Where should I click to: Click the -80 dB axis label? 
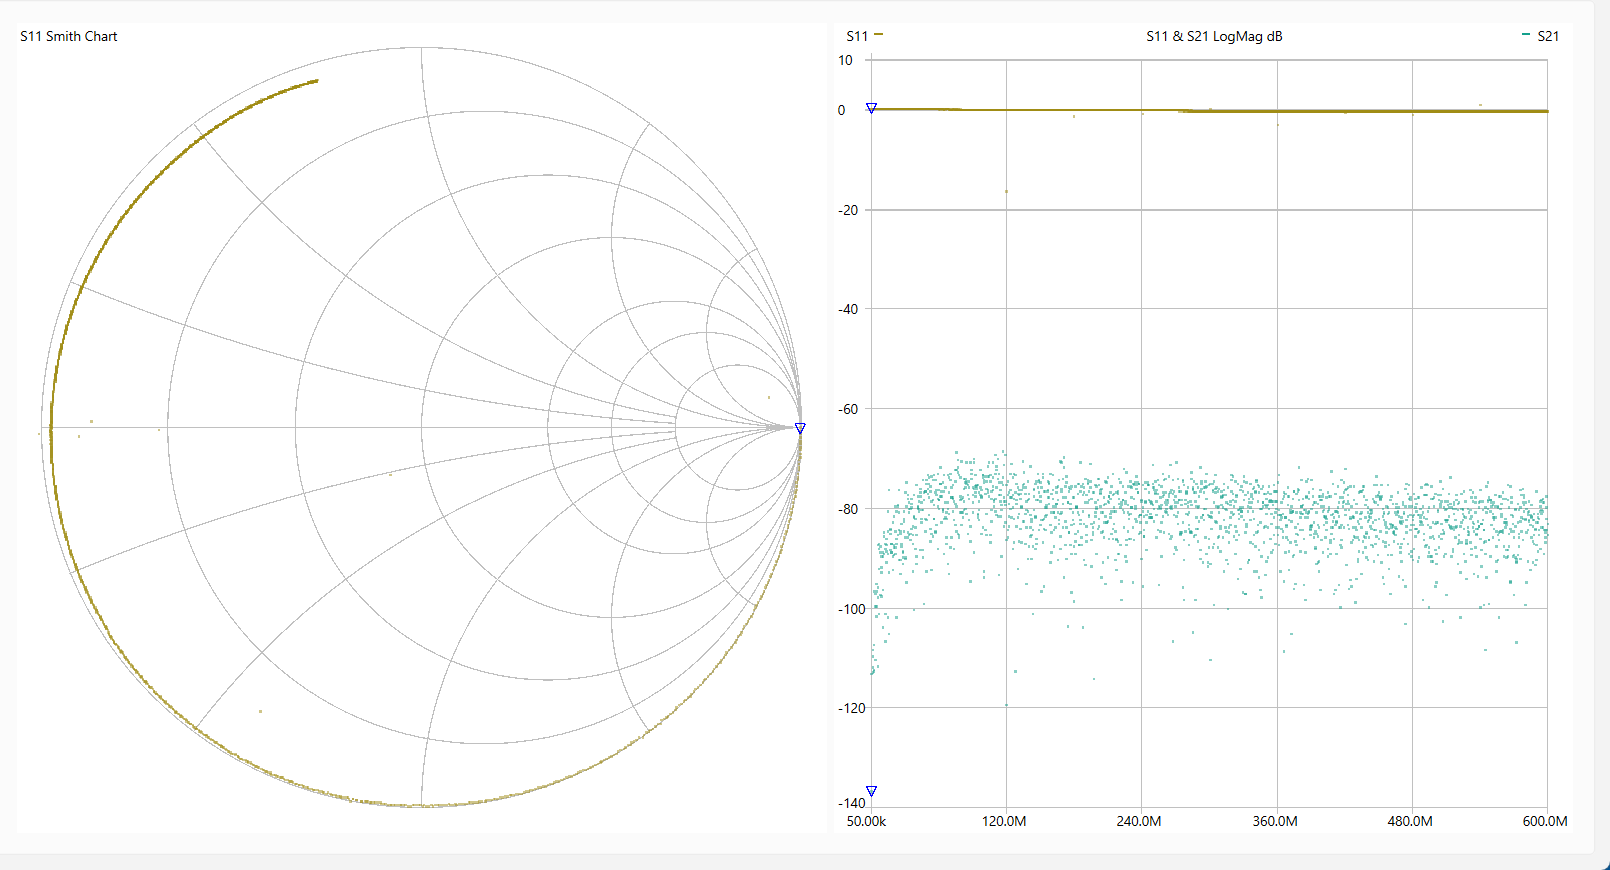tap(848, 509)
